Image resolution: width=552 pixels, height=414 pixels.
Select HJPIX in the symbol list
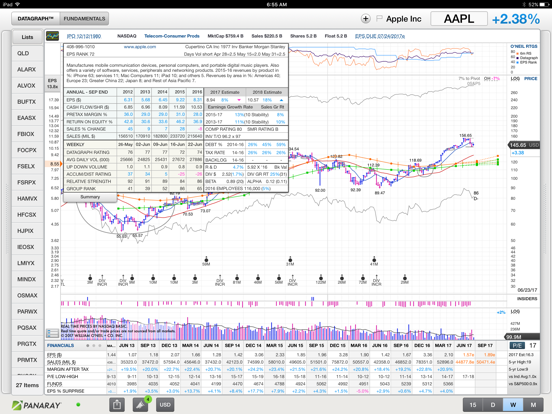coord(27,231)
